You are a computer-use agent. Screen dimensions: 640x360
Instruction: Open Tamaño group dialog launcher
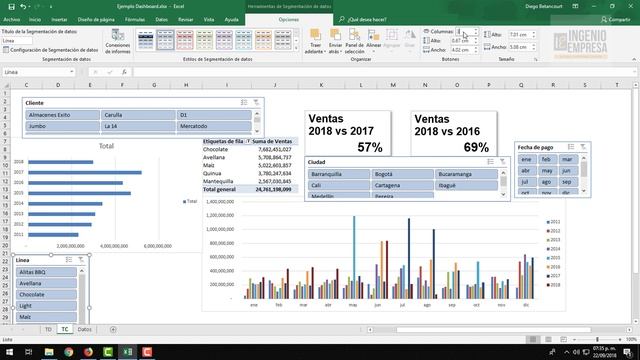click(x=536, y=60)
